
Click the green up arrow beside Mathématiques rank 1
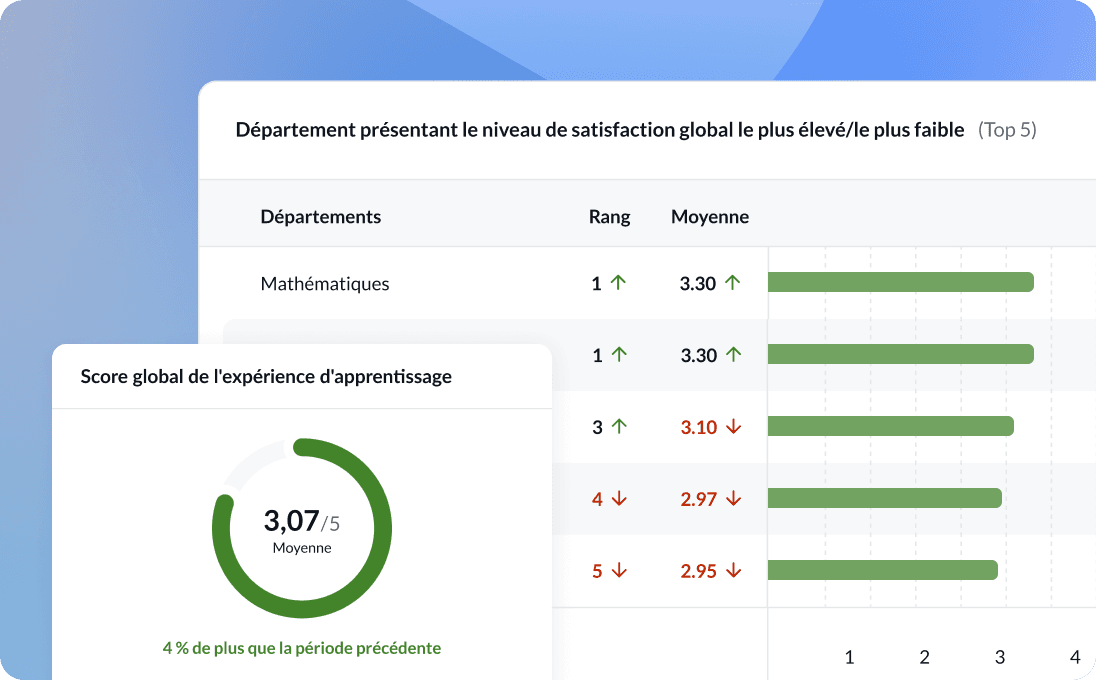pos(618,282)
